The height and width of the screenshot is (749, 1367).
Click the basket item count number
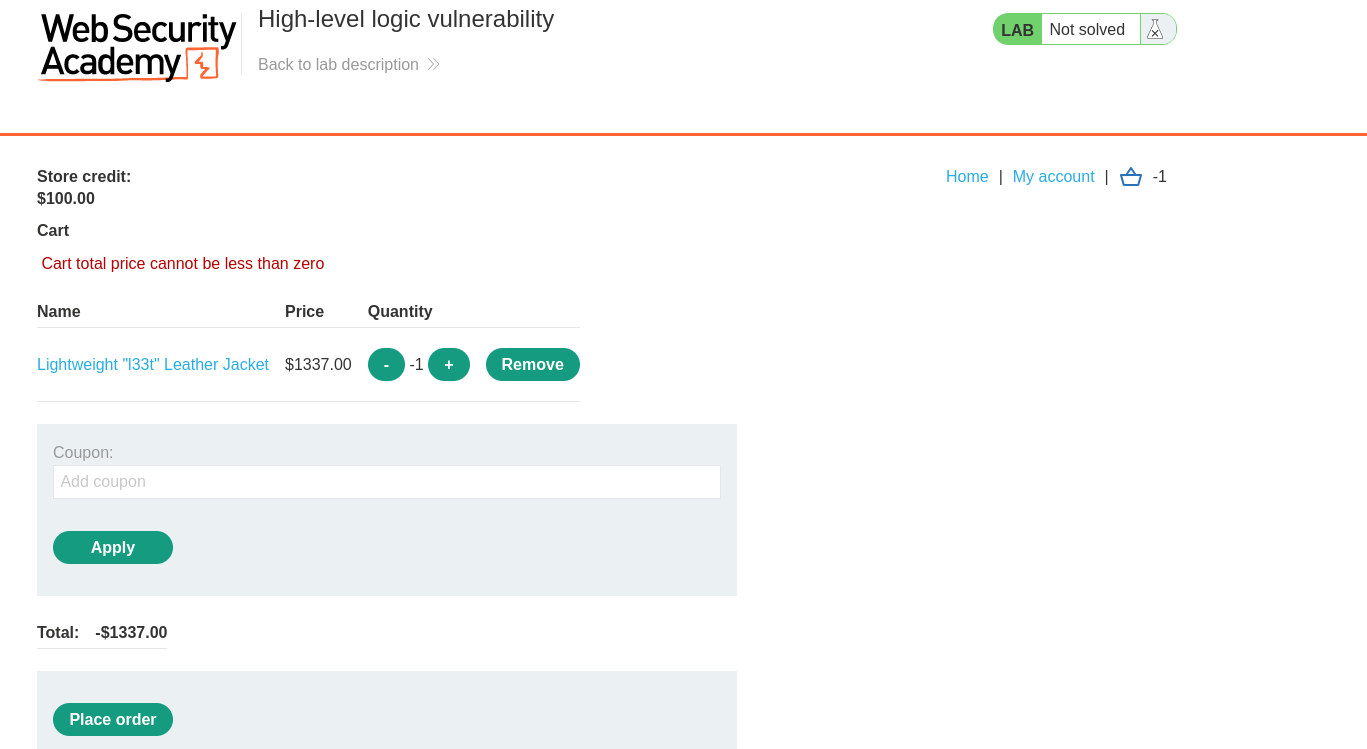pos(1160,177)
